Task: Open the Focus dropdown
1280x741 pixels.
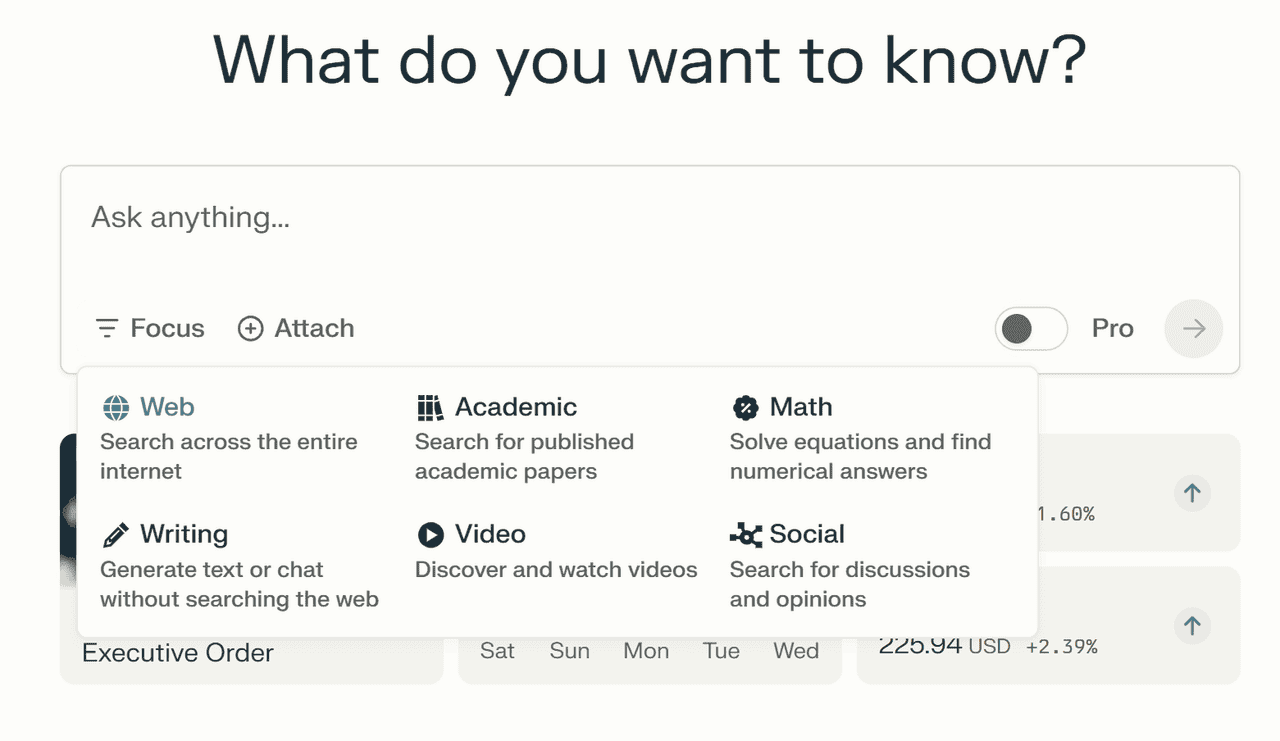Action: click(x=150, y=328)
